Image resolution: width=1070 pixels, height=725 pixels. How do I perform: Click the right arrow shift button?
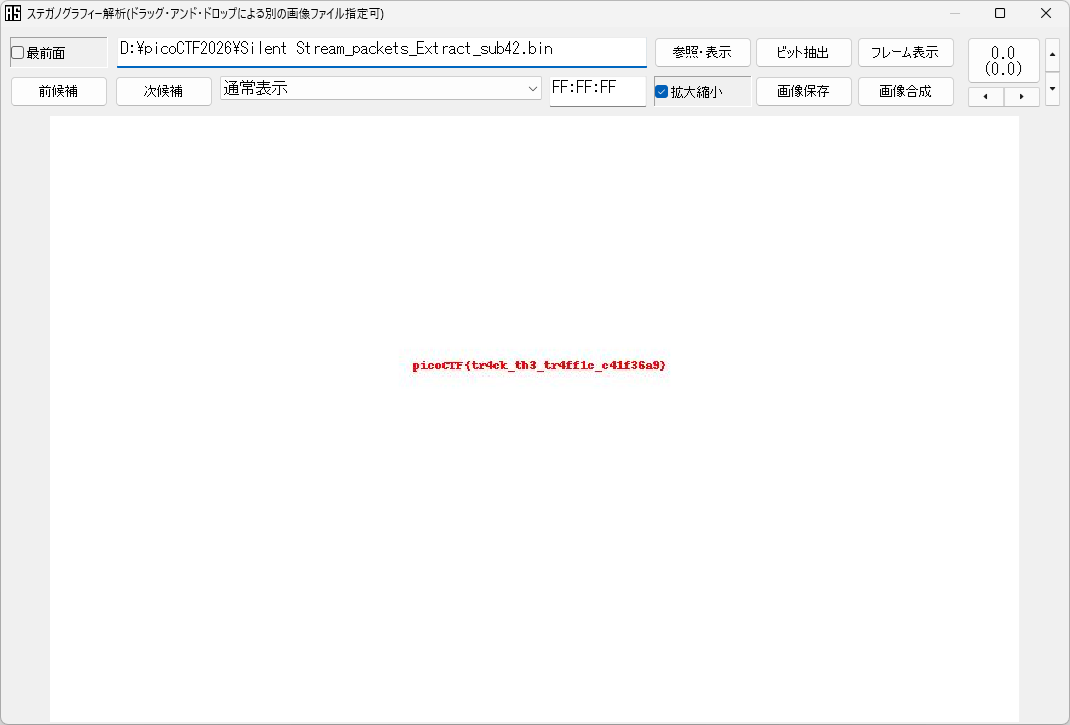click(x=1021, y=97)
